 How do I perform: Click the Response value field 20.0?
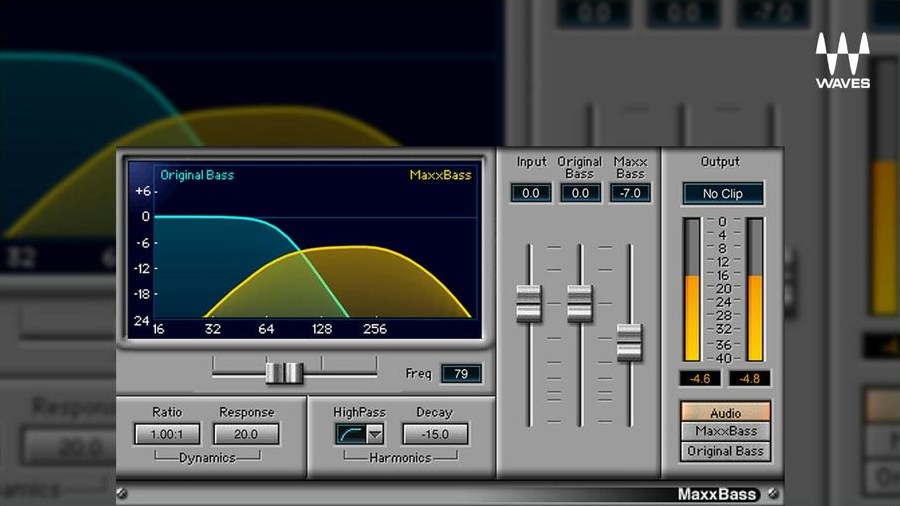coord(246,434)
